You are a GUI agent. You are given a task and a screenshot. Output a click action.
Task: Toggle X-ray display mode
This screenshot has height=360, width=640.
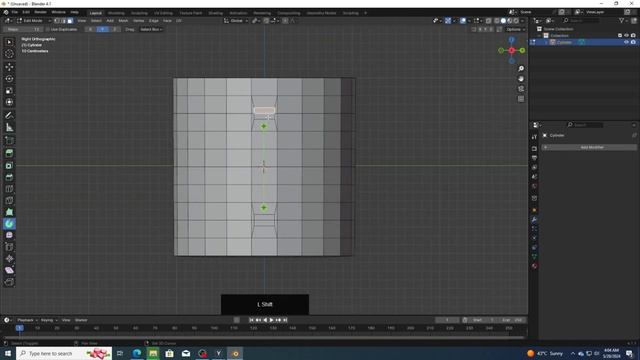[488, 20]
